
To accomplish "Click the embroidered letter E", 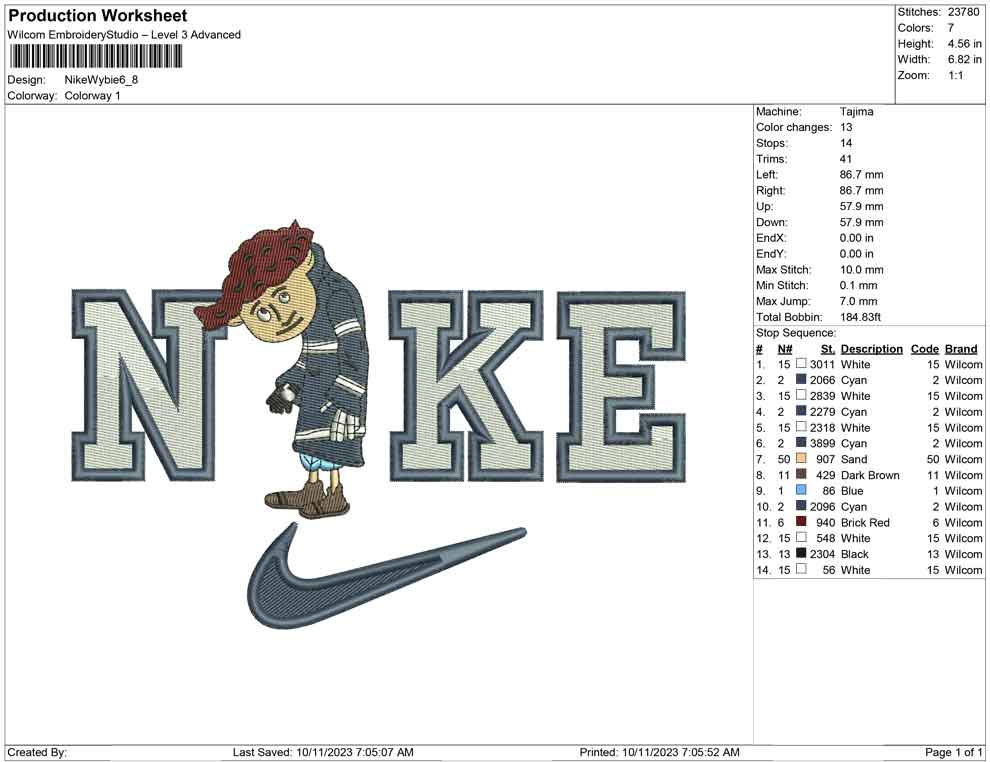I will tap(622, 385).
